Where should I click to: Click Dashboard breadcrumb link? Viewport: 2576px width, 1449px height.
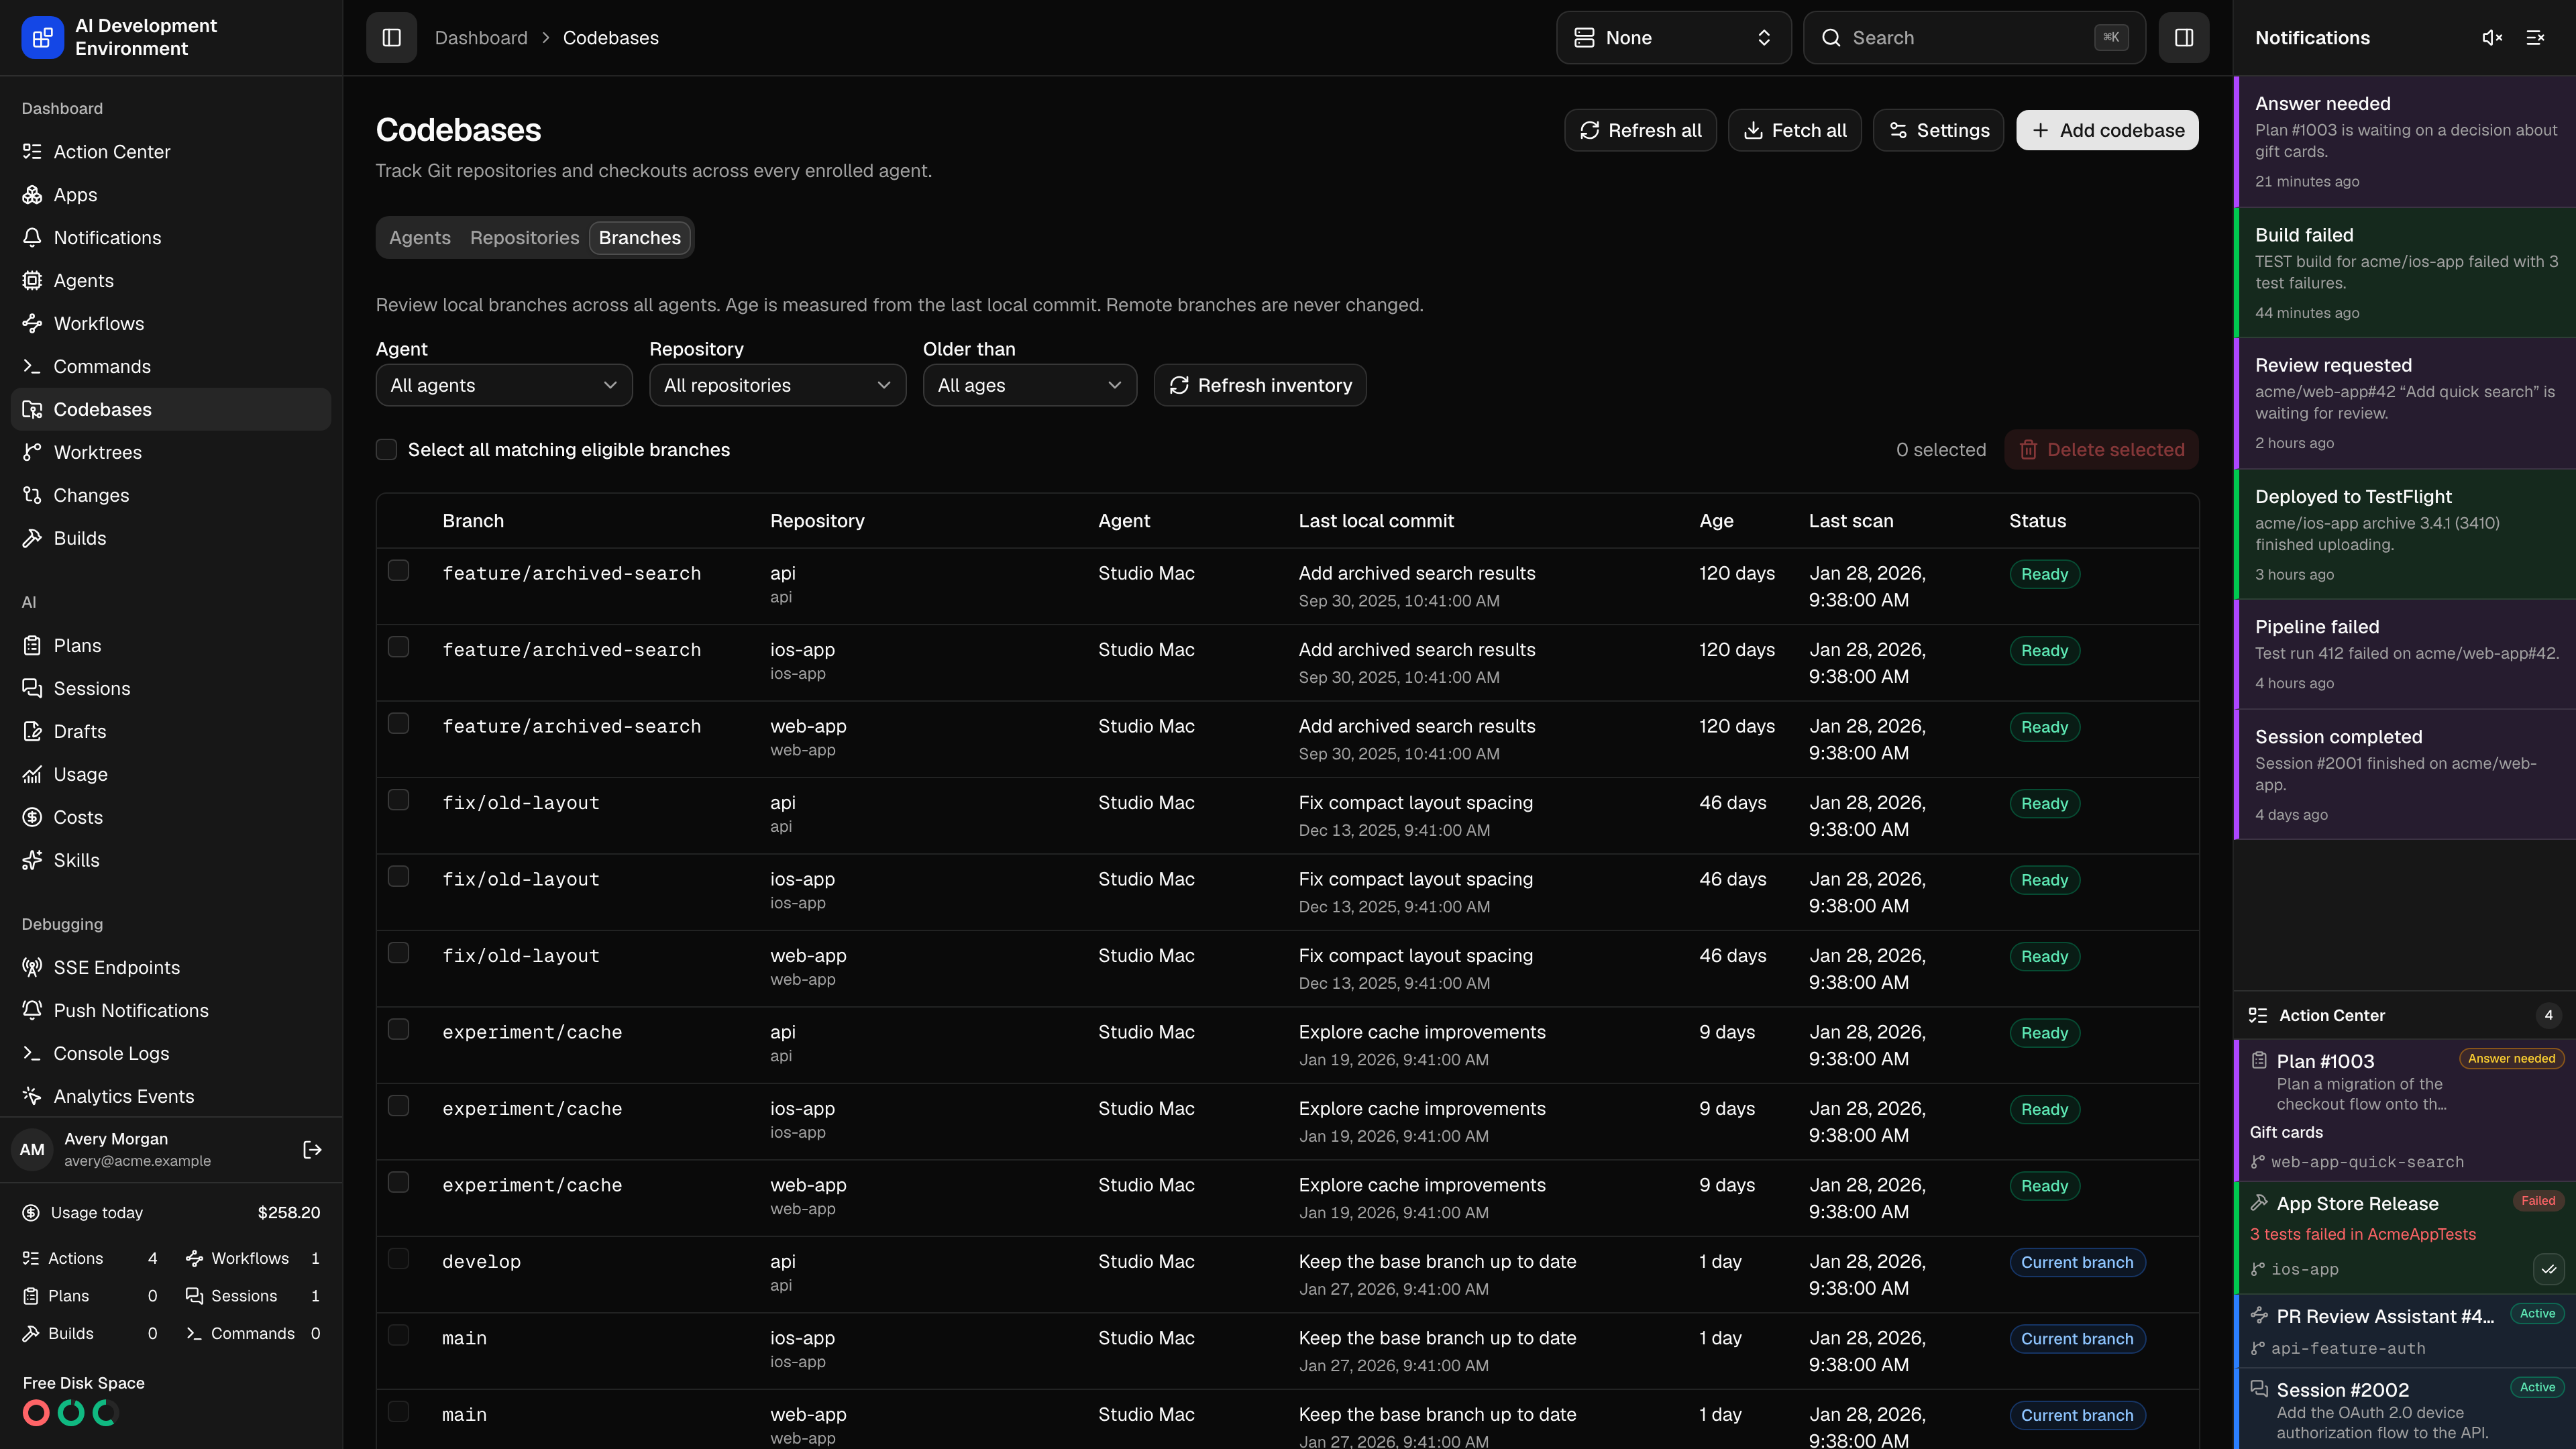tap(481, 38)
